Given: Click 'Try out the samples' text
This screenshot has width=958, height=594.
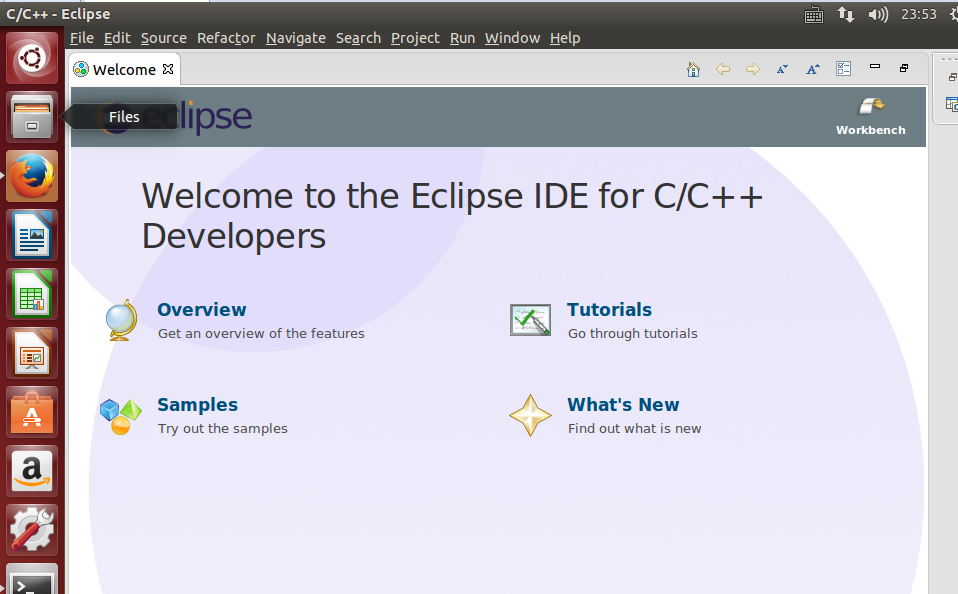Looking at the screenshot, I should [222, 428].
